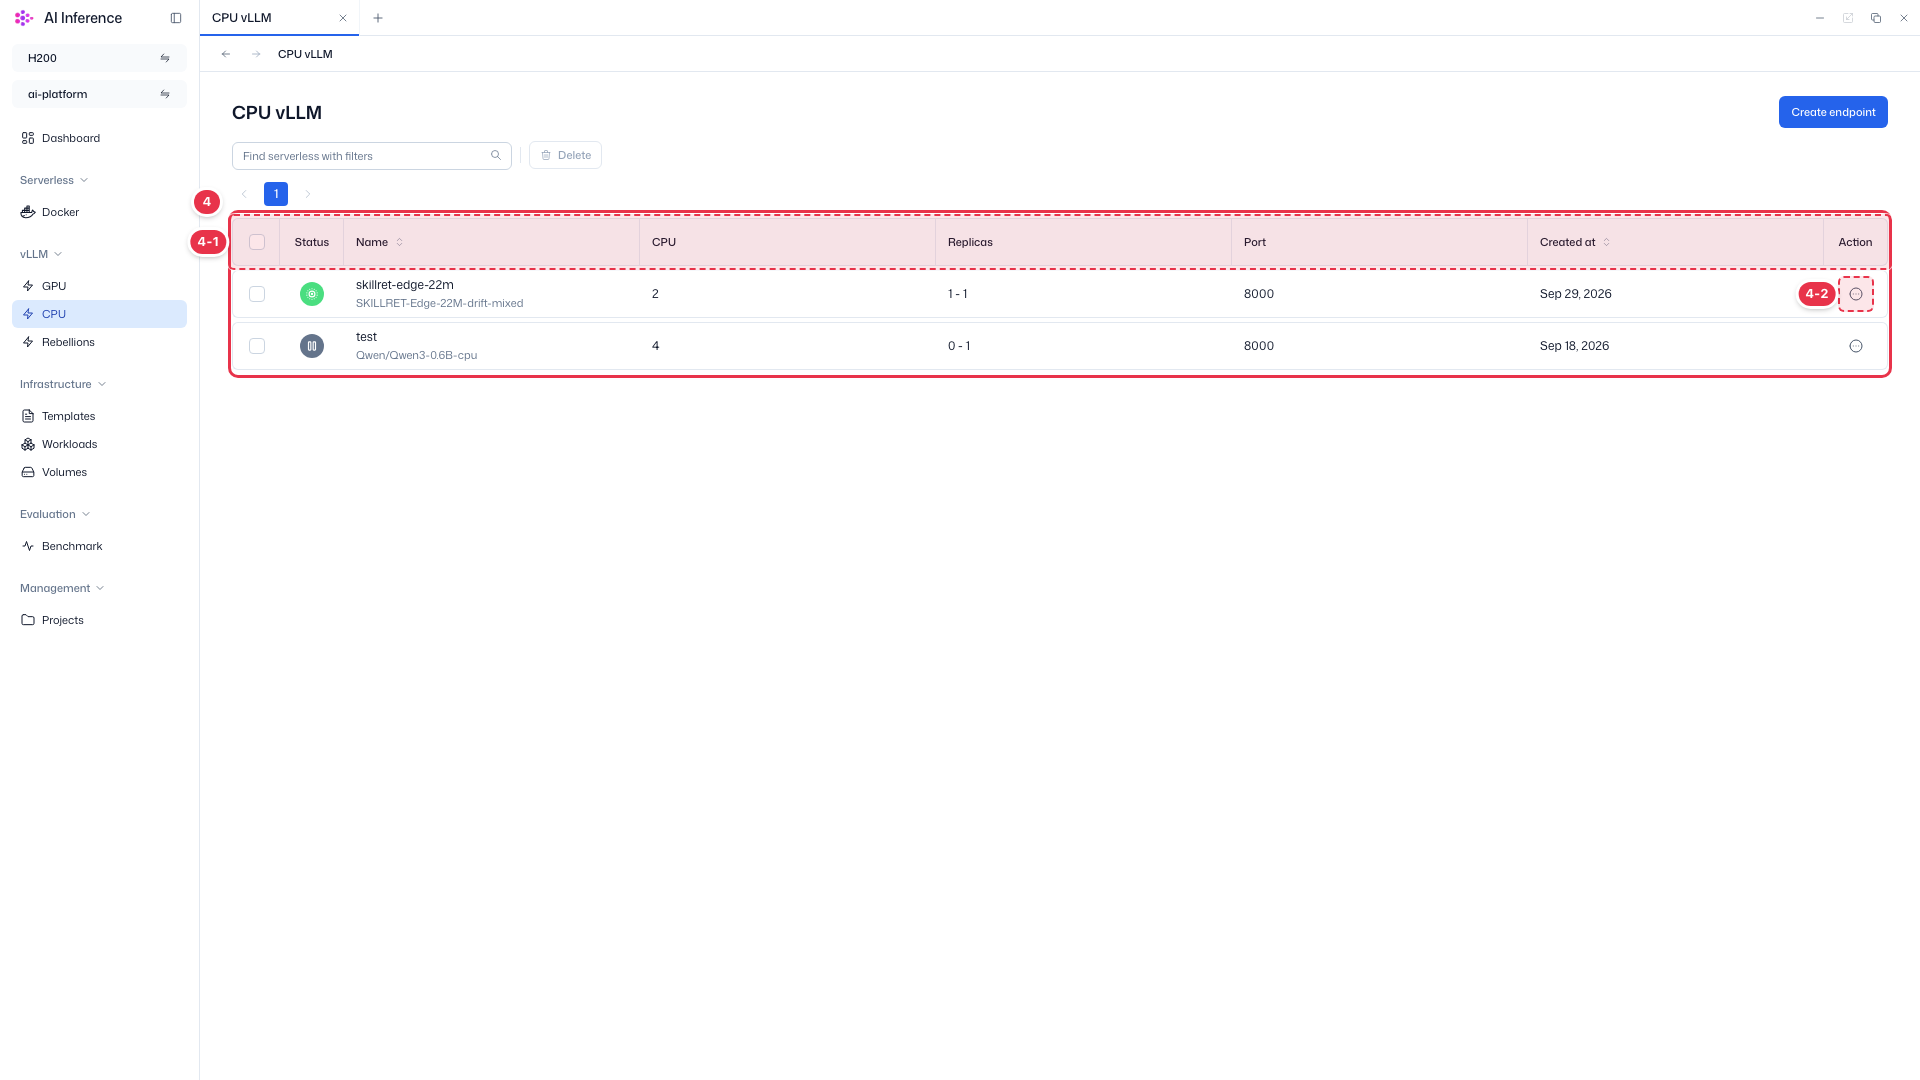
Task: Select CPU in the sidebar menu
Action: pyautogui.click(x=99, y=314)
